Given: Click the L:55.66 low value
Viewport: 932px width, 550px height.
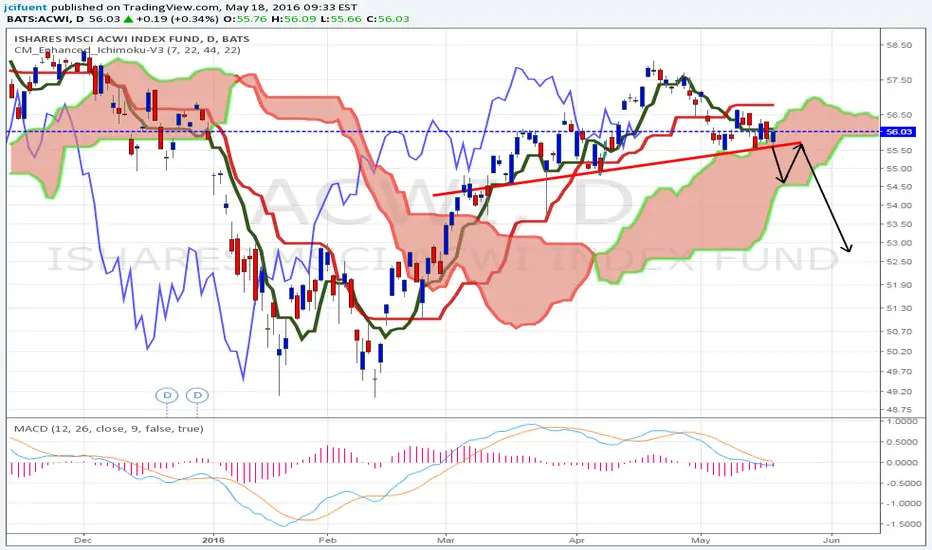Looking at the screenshot, I should click(x=339, y=19).
